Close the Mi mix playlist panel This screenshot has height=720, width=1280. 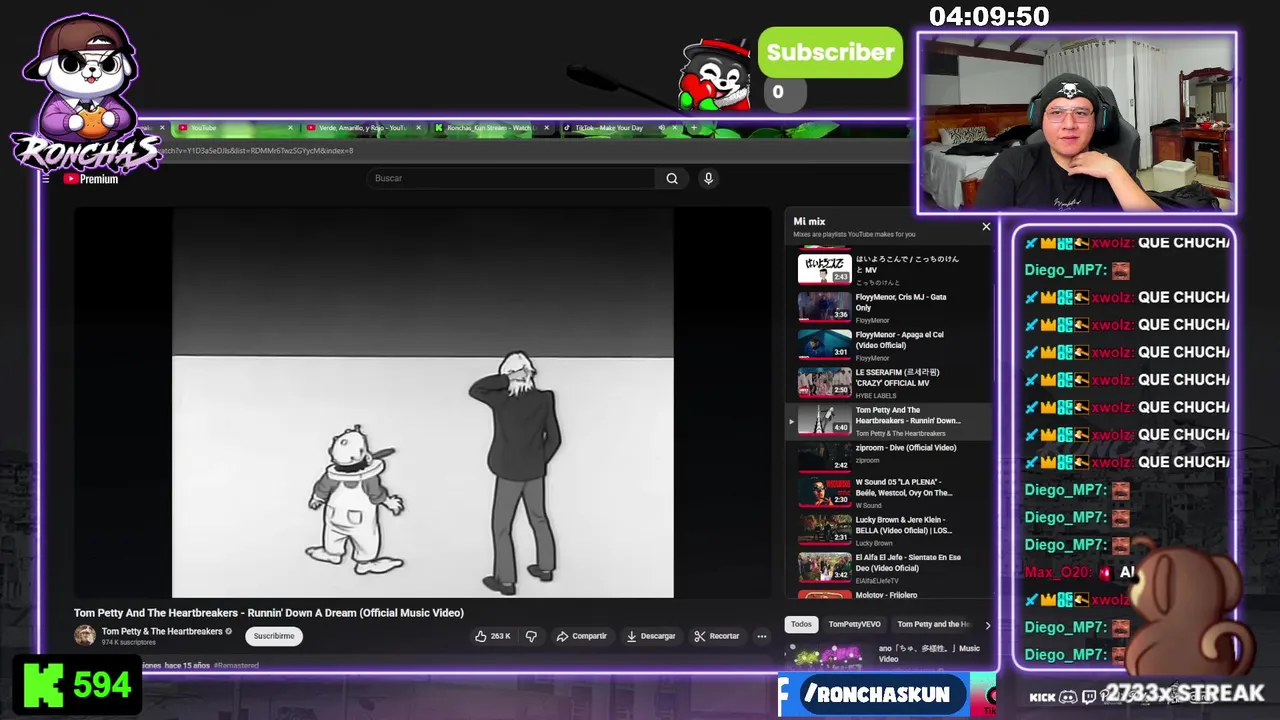click(986, 226)
